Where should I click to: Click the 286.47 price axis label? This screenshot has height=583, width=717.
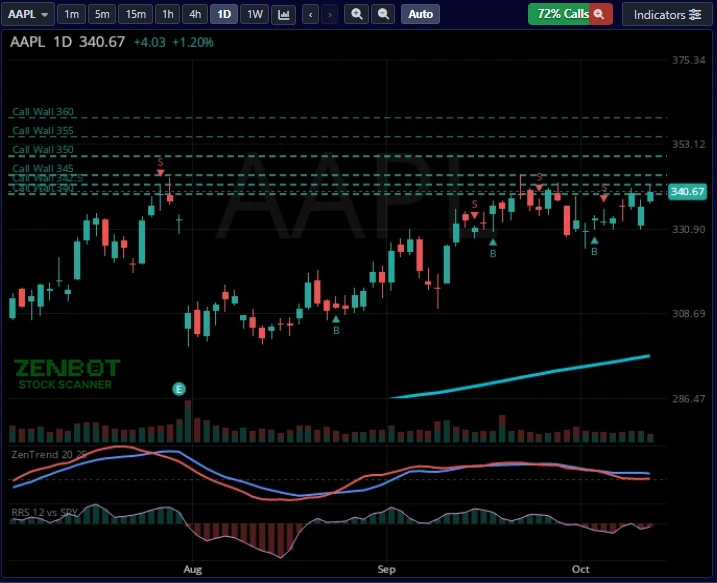(x=688, y=398)
